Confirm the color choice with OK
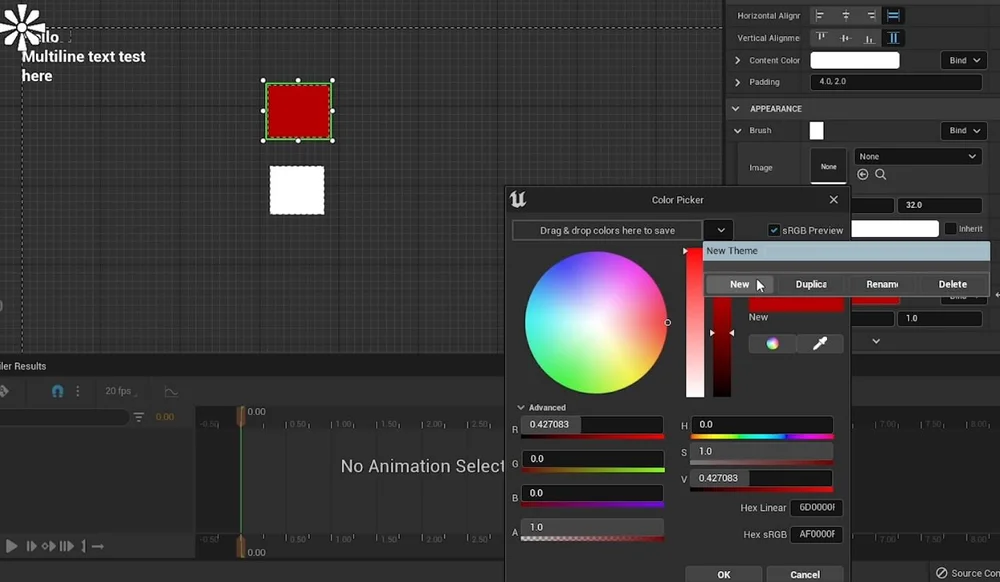Screen dimensions: 1000x582 [x=723, y=573]
